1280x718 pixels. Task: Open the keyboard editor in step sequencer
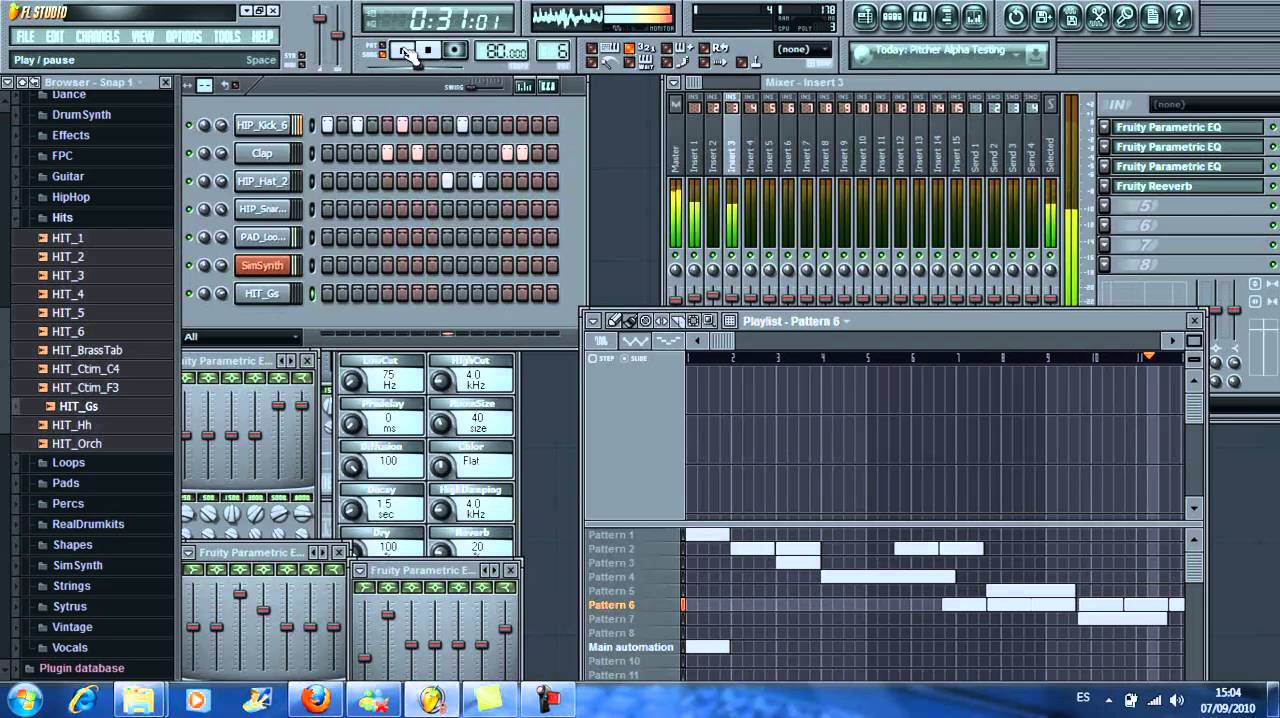(547, 87)
